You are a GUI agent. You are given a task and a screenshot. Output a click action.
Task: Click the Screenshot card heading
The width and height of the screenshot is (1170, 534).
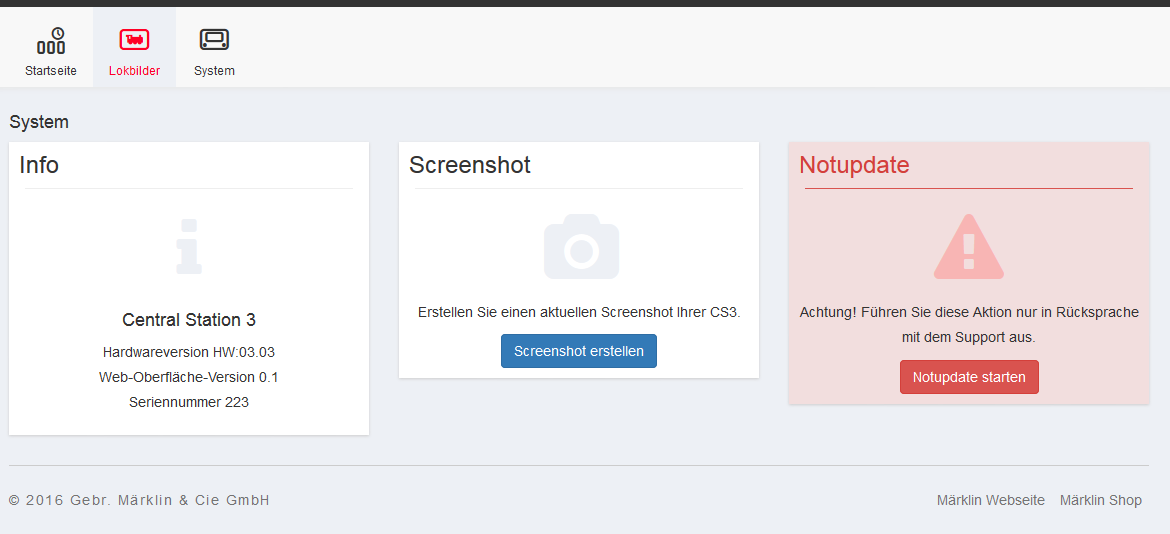[x=470, y=165]
